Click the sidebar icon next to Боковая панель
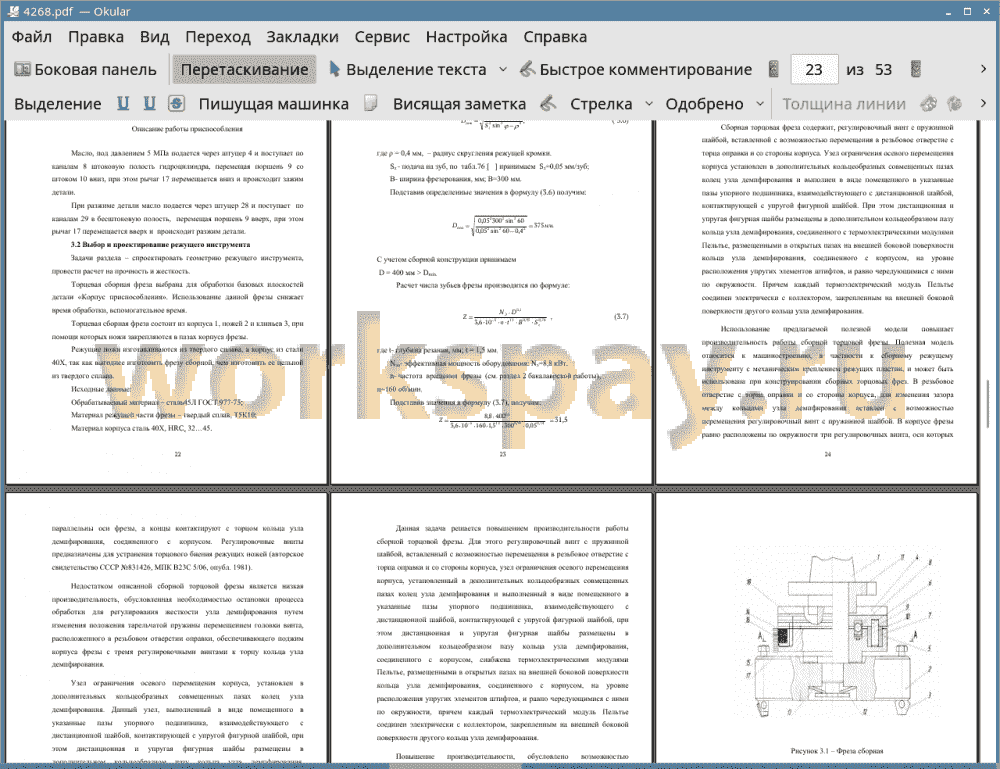The width and height of the screenshot is (1000, 769). point(22,69)
